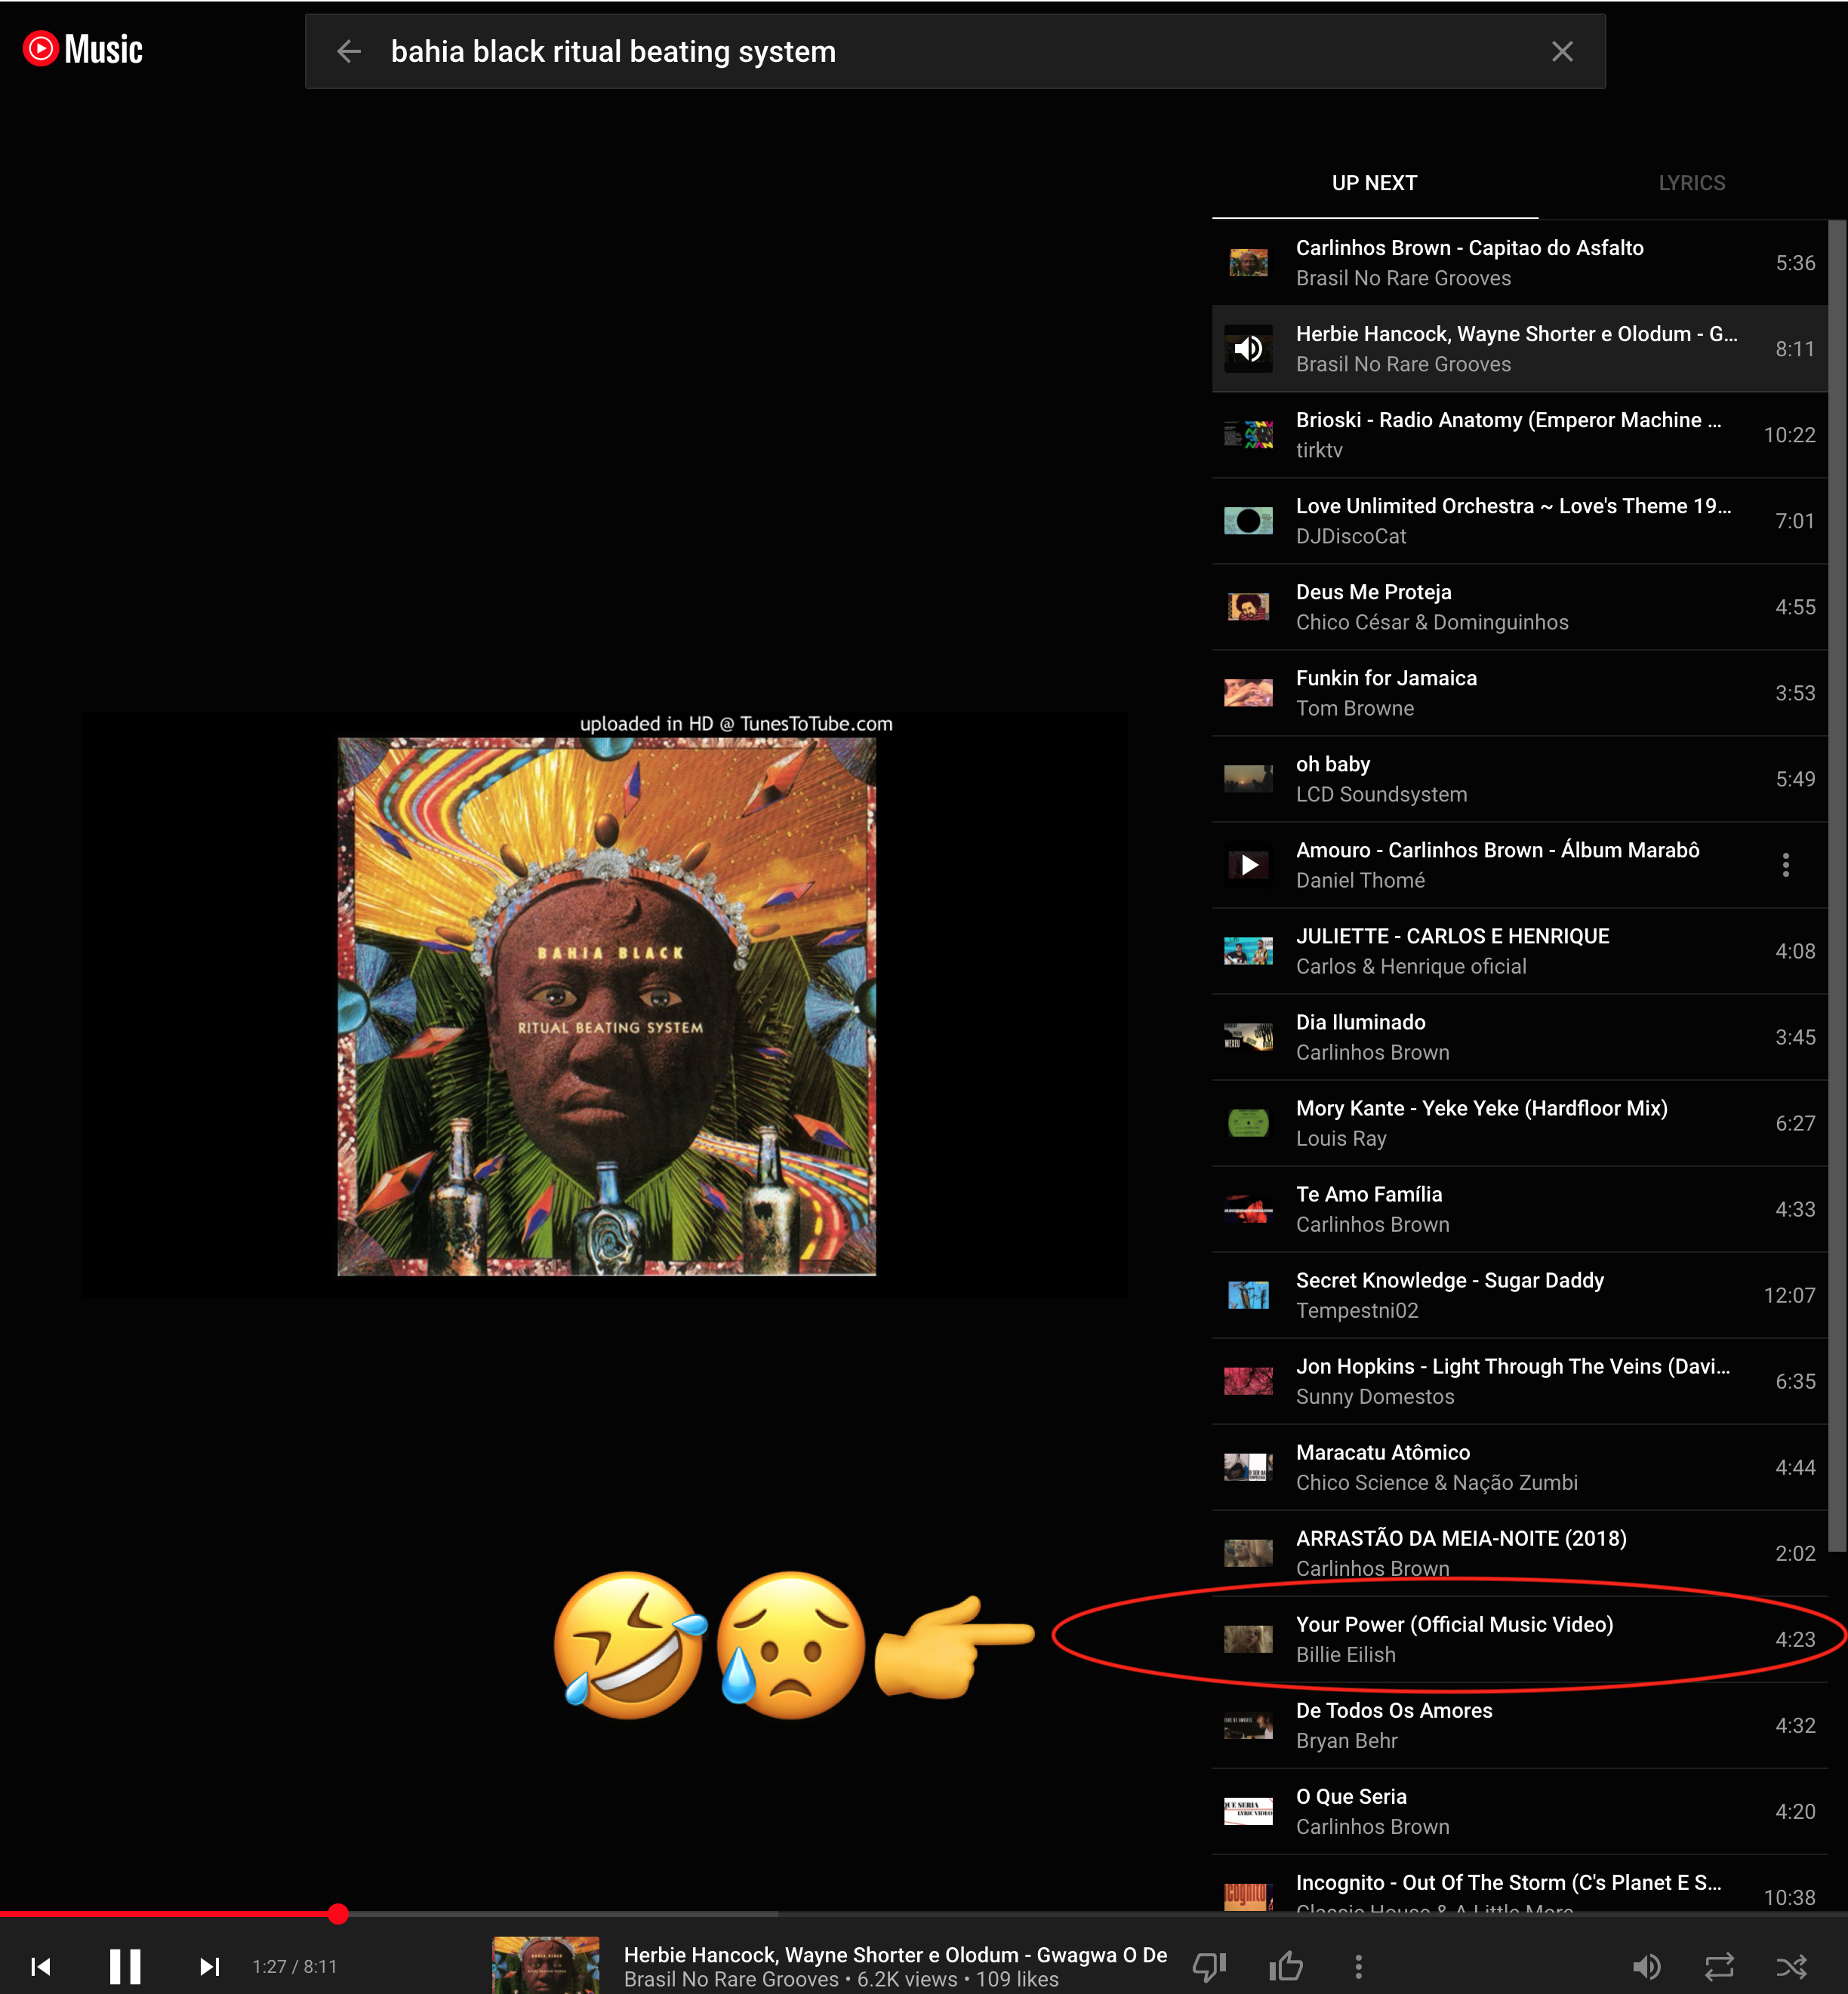Skip to the previous track
1848x1994 pixels.
click(41, 1966)
